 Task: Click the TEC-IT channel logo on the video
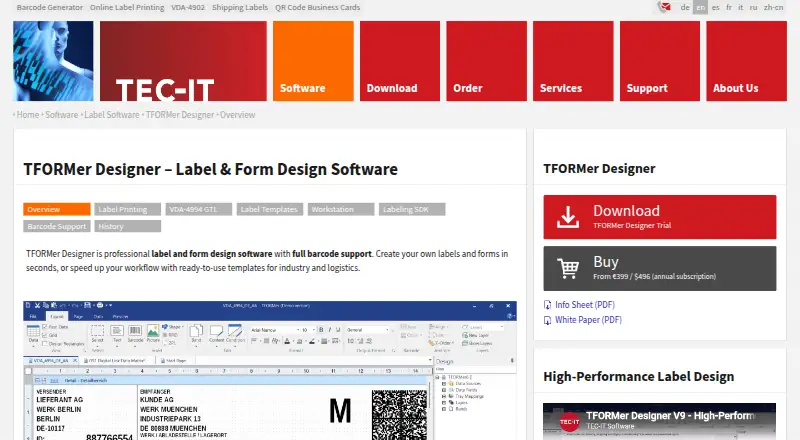(x=569, y=422)
